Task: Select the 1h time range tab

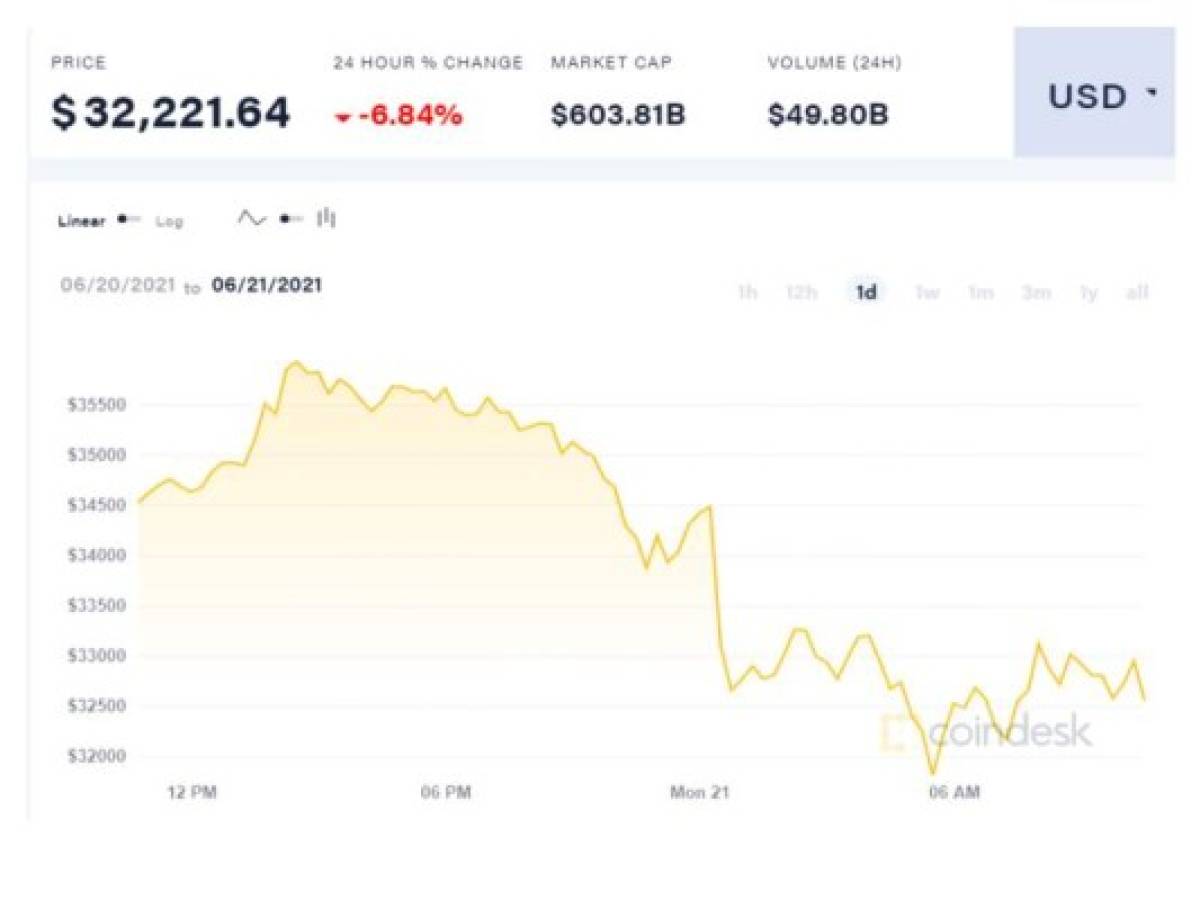Action: click(x=746, y=293)
